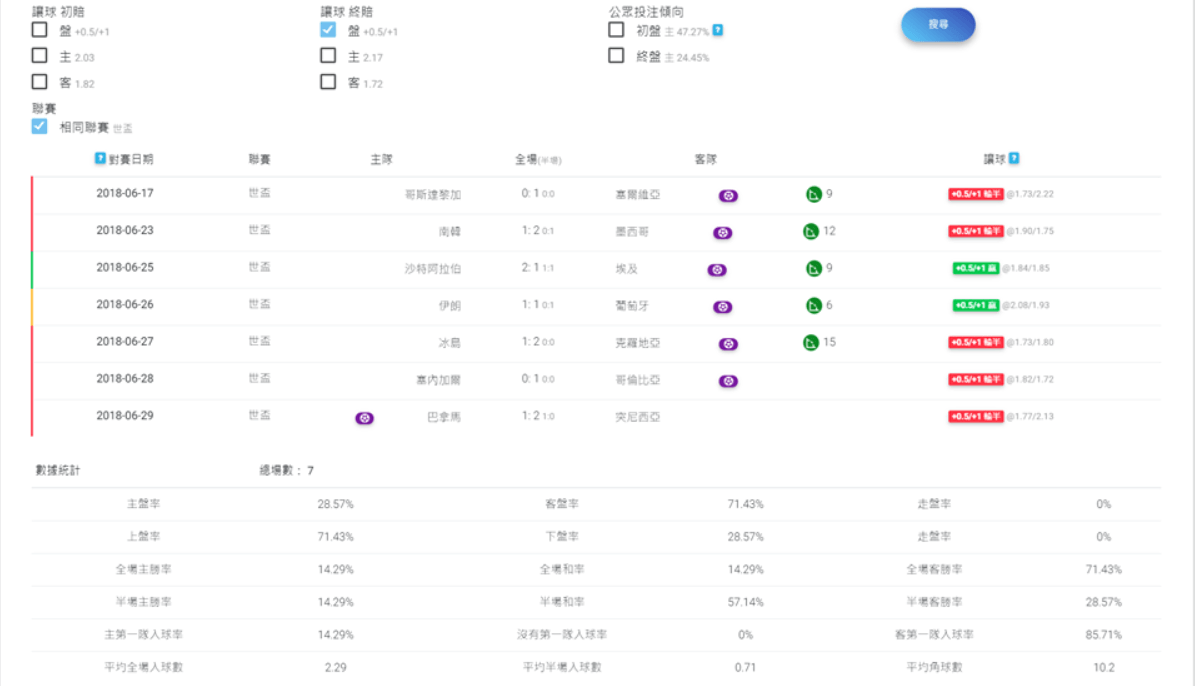Uncheck the 盤 +0.5/+1 box under 讓球 終賠
Screen dimensions: 1195x686
[327, 30]
